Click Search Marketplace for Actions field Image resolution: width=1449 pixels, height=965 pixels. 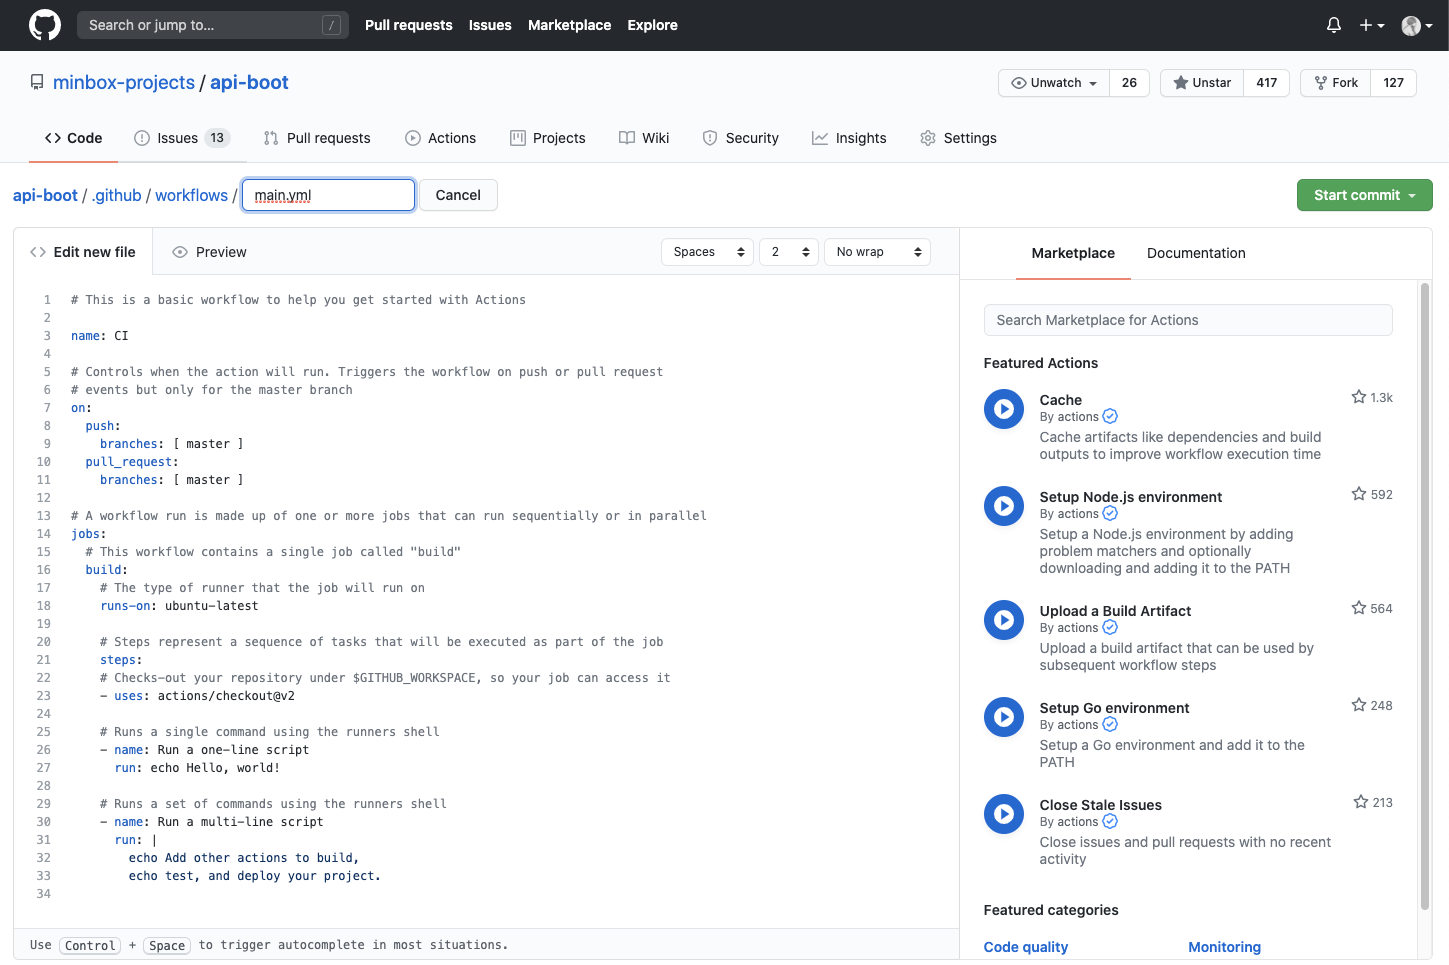coord(1188,320)
